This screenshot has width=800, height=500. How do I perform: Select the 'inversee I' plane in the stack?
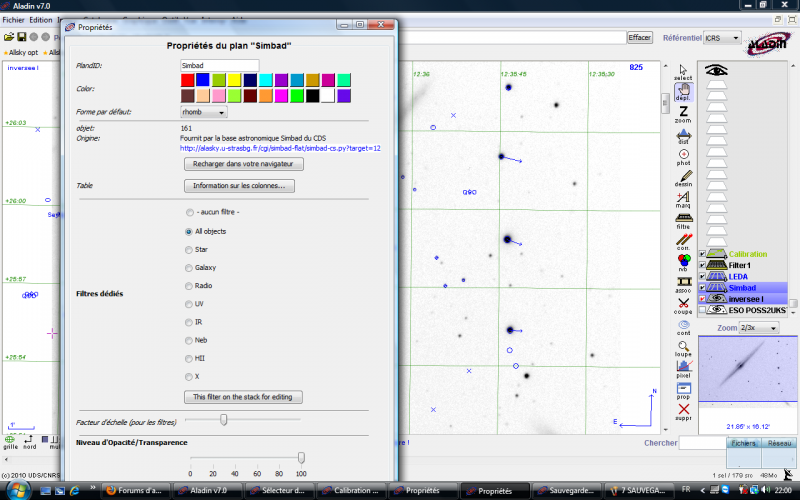click(x=746, y=299)
